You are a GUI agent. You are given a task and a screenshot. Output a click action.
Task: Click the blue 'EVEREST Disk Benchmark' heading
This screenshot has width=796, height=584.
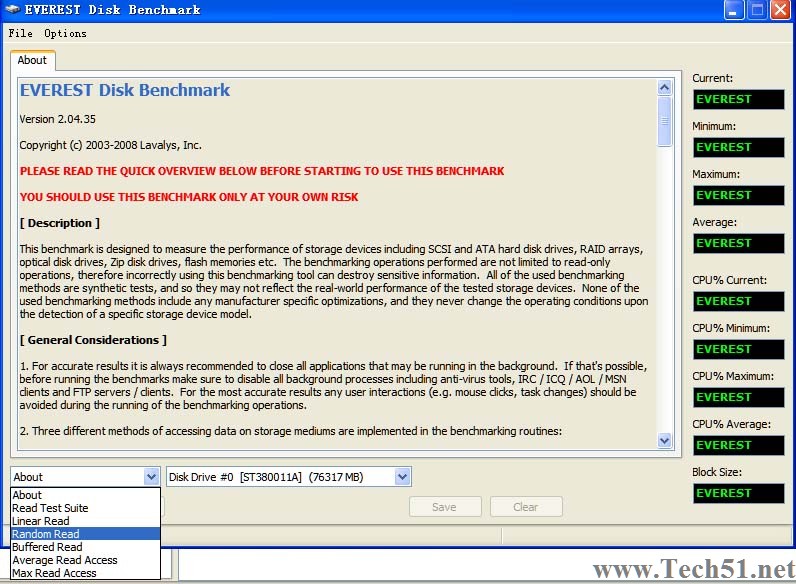tap(125, 90)
